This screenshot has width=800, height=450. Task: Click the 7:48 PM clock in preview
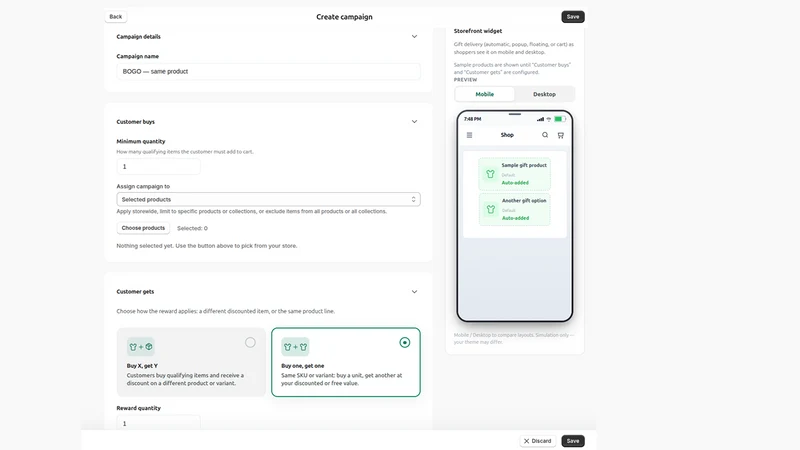[x=472, y=119]
